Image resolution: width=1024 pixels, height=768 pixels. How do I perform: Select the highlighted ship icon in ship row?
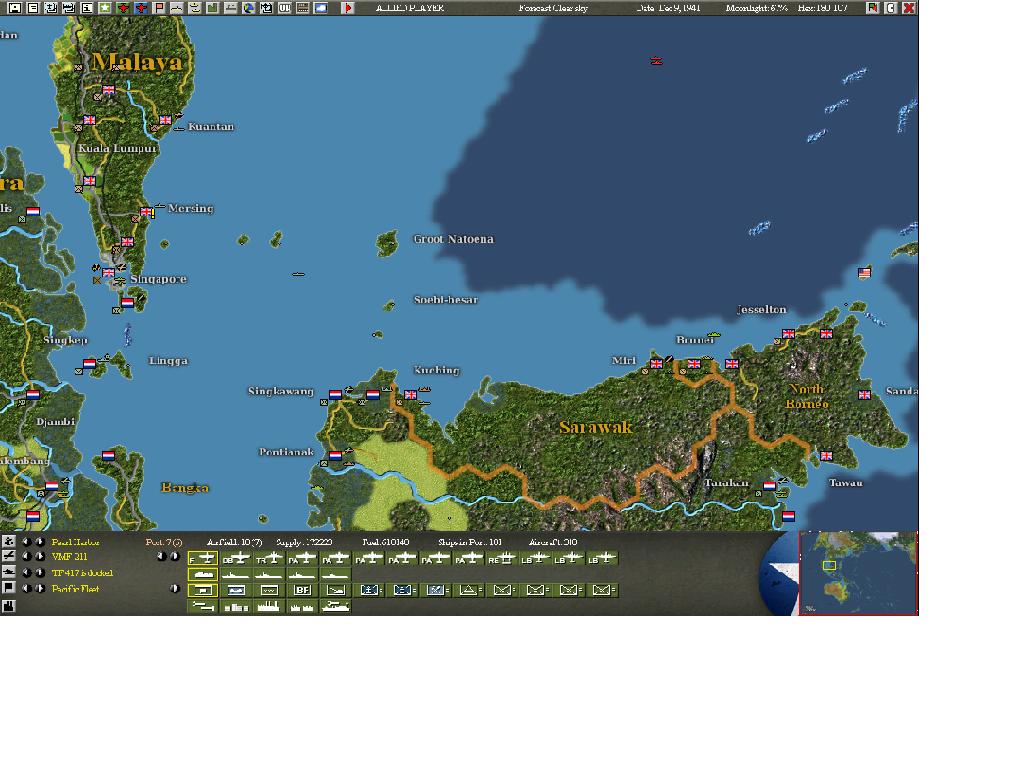click(202, 574)
